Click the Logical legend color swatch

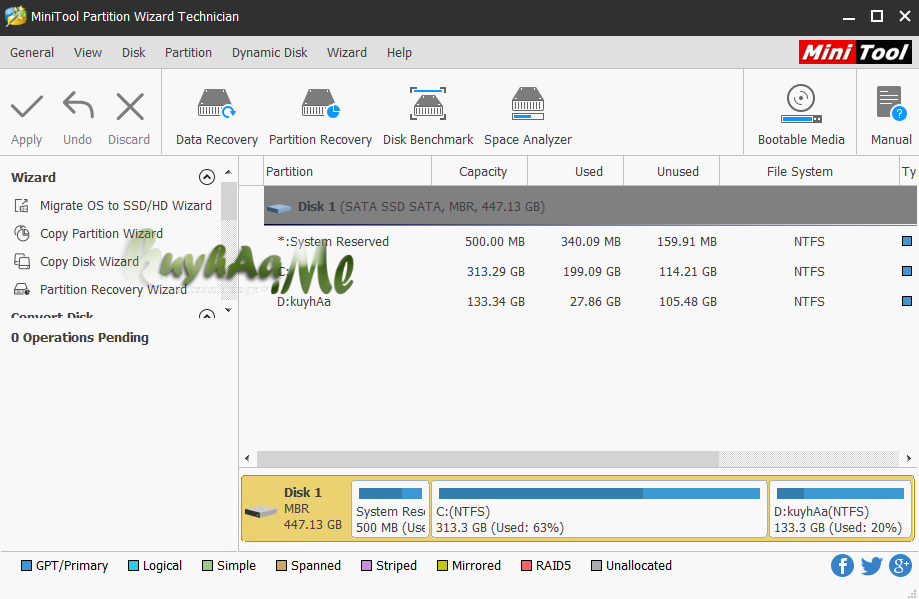click(133, 566)
